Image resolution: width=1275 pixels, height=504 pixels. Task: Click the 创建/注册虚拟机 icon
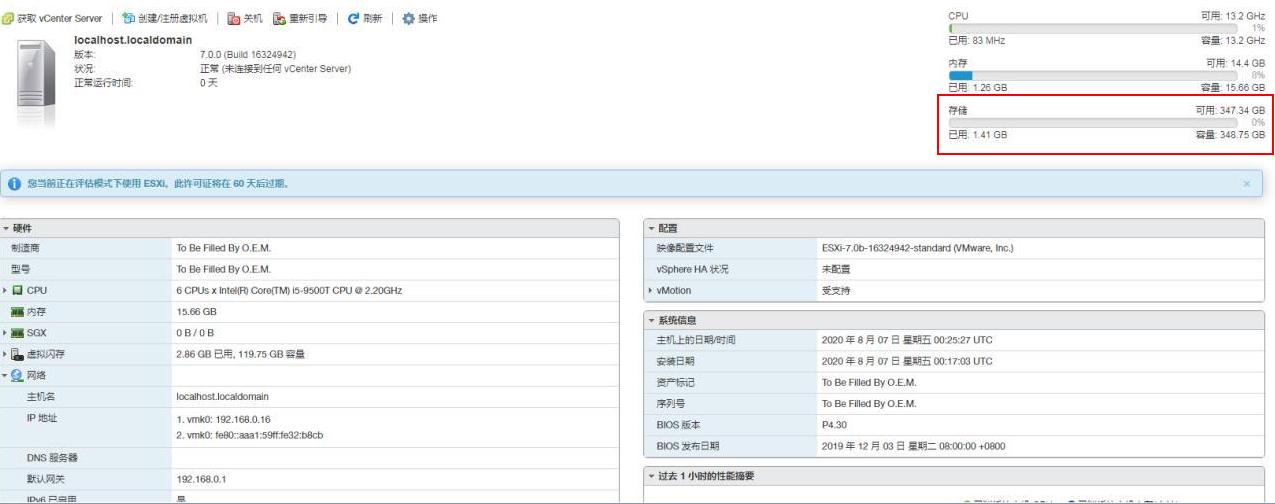[x=128, y=19]
